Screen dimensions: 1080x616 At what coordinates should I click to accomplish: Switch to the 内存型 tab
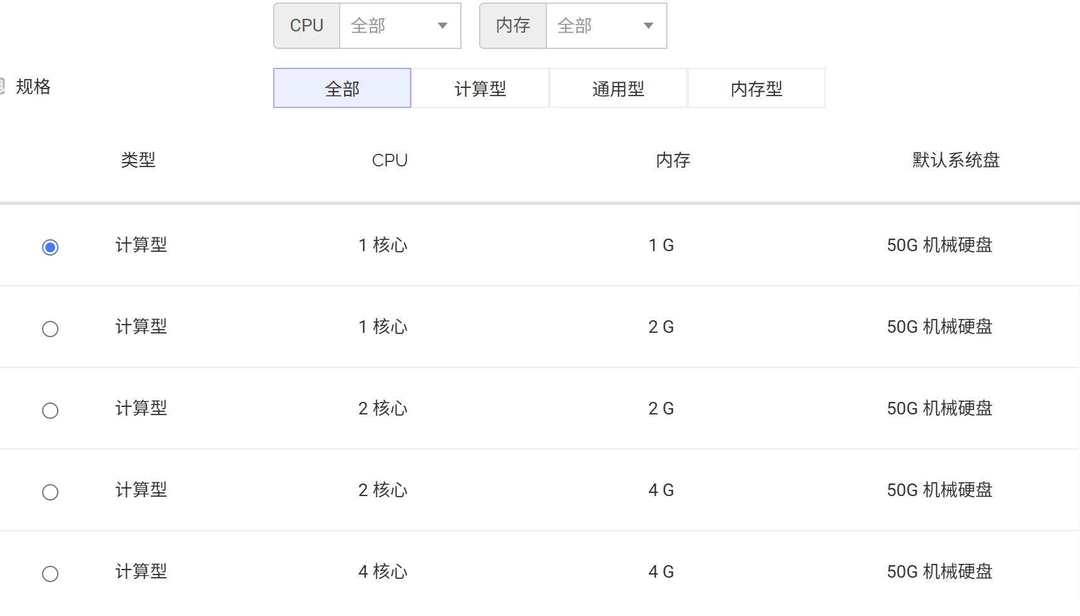click(756, 88)
